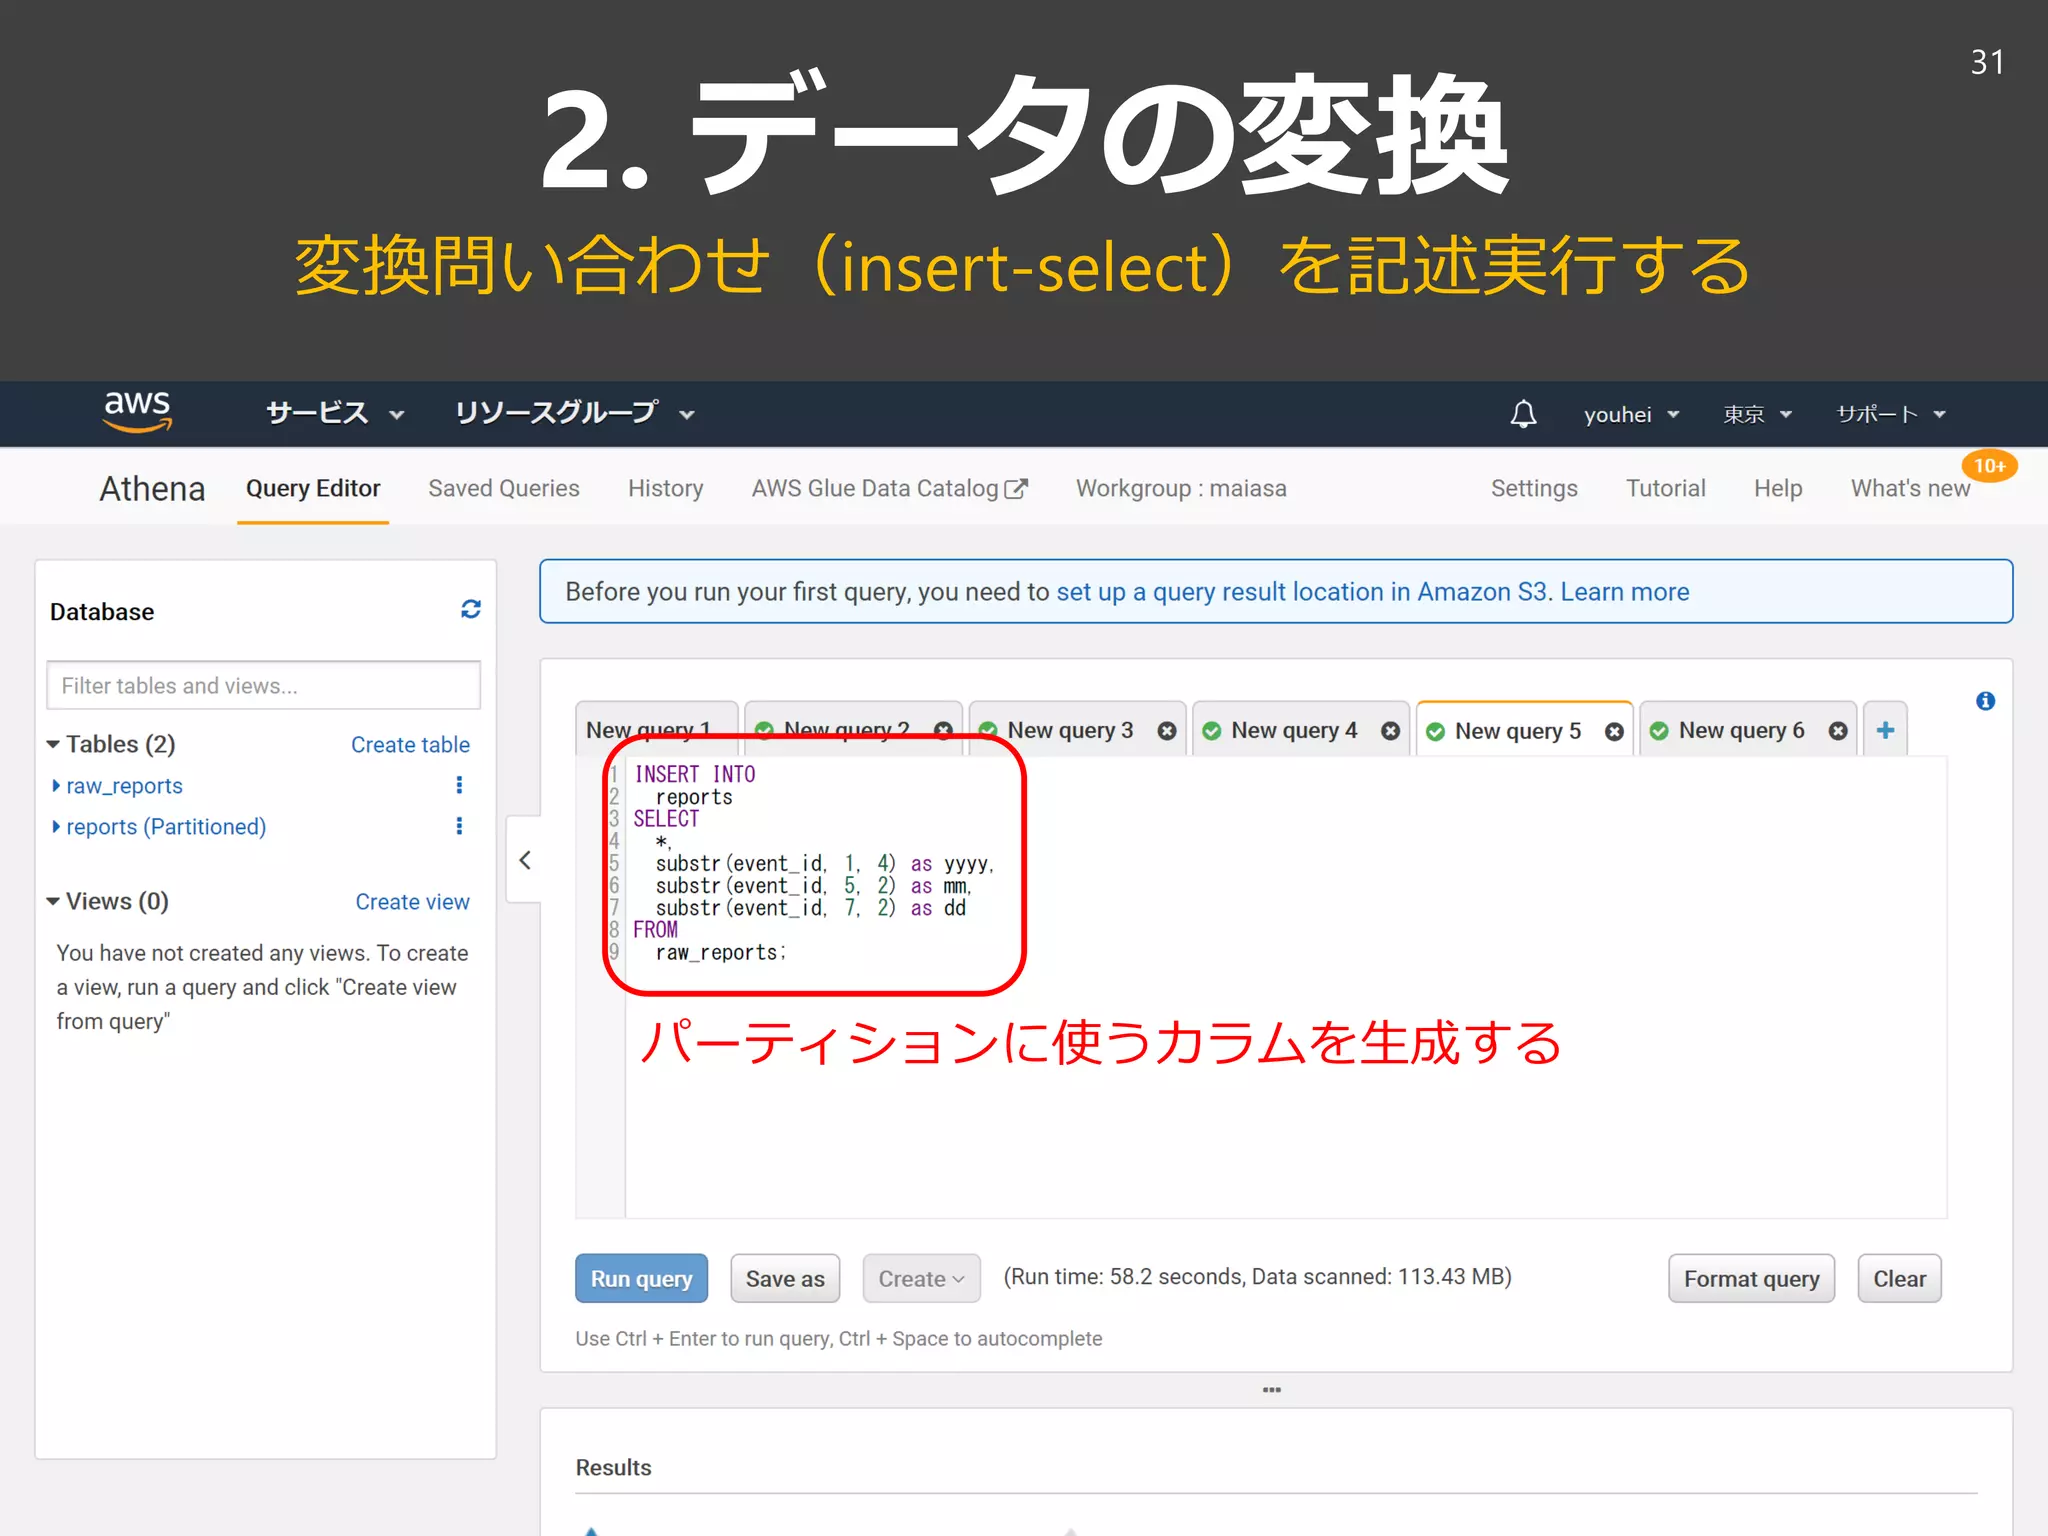The width and height of the screenshot is (2048, 1536).
Task: Close the New query 3 tab
Action: (1167, 731)
